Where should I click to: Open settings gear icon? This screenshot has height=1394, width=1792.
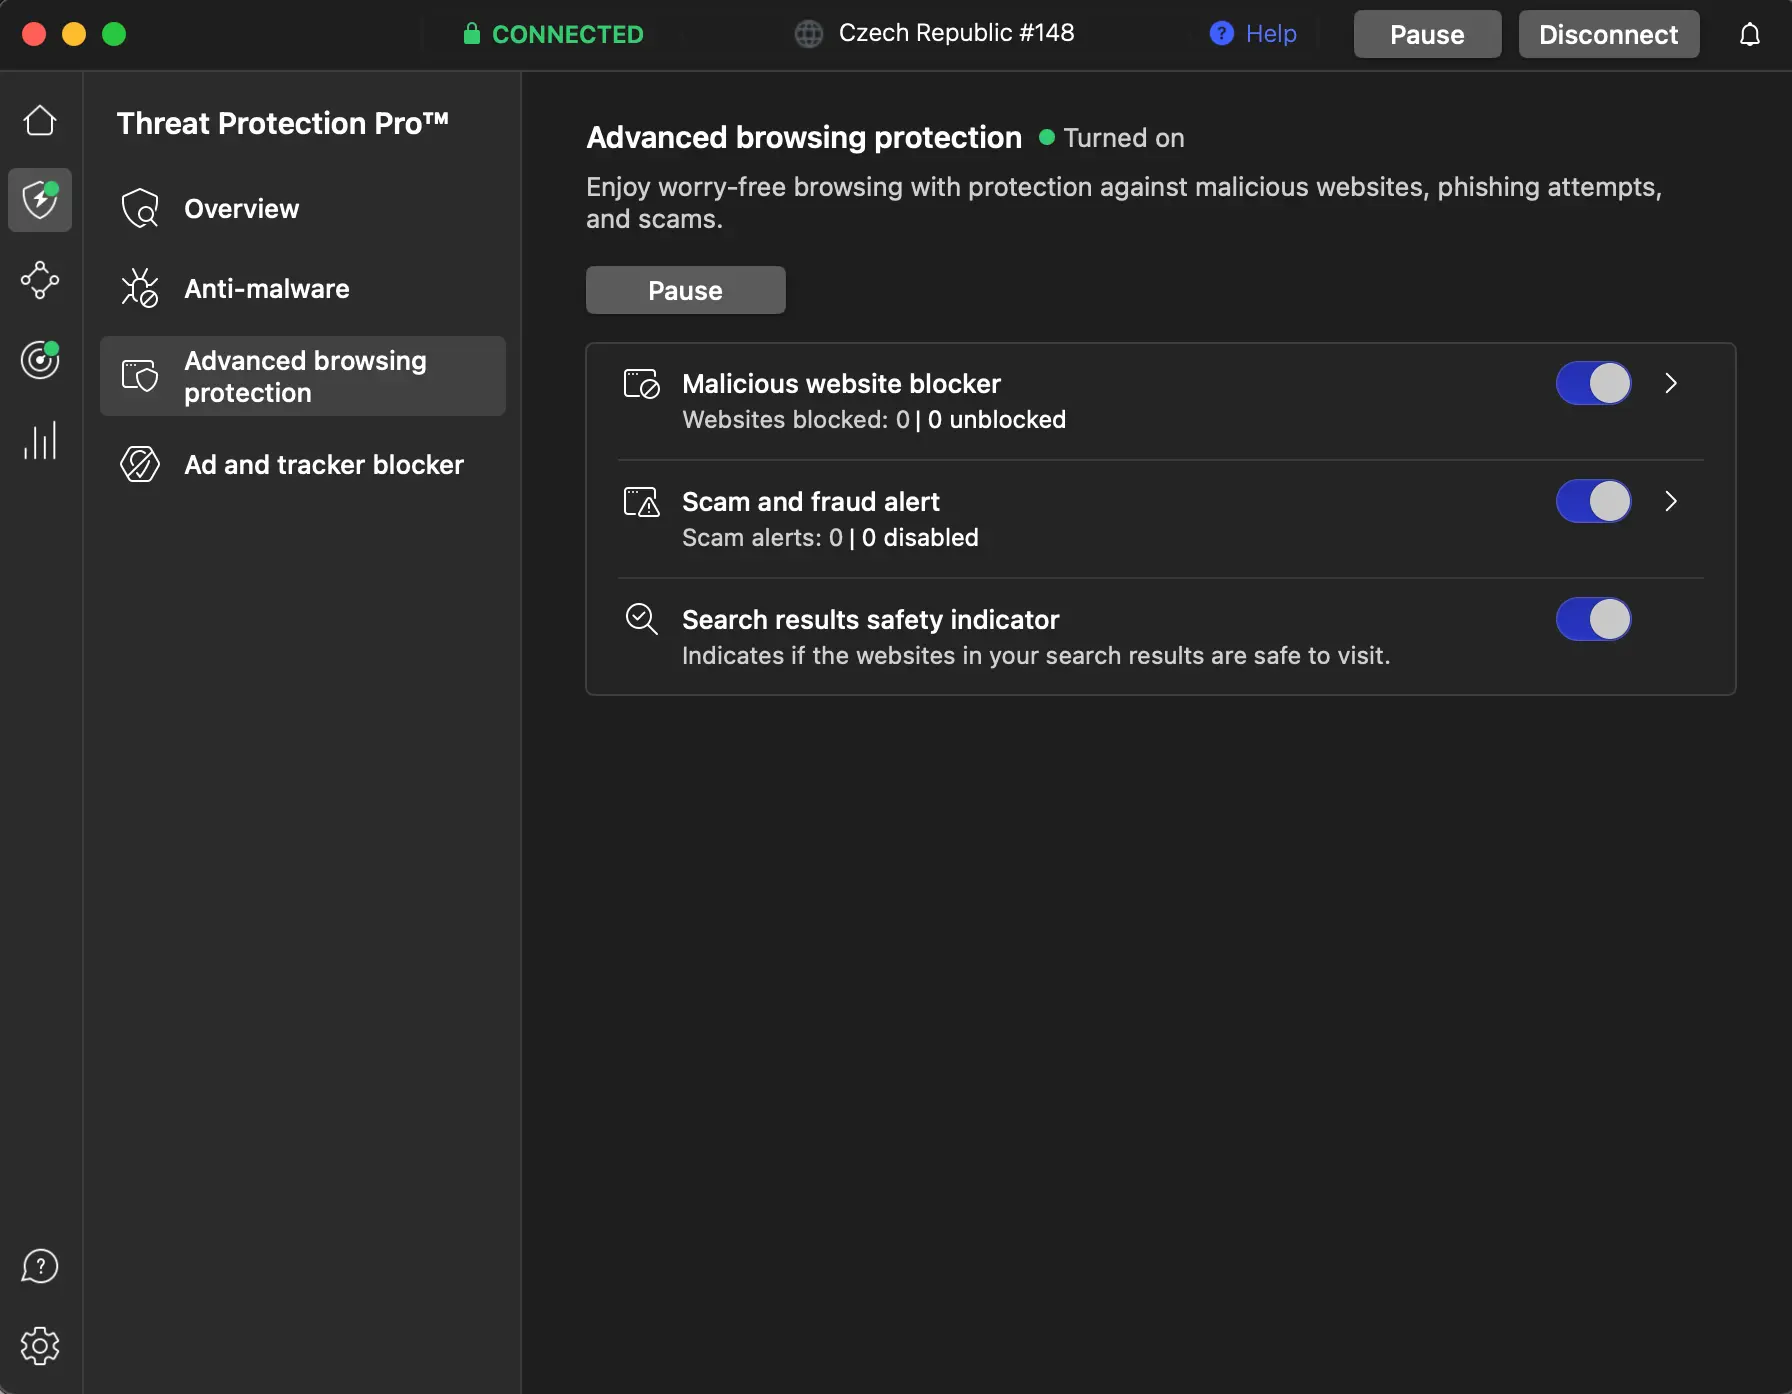(40, 1346)
